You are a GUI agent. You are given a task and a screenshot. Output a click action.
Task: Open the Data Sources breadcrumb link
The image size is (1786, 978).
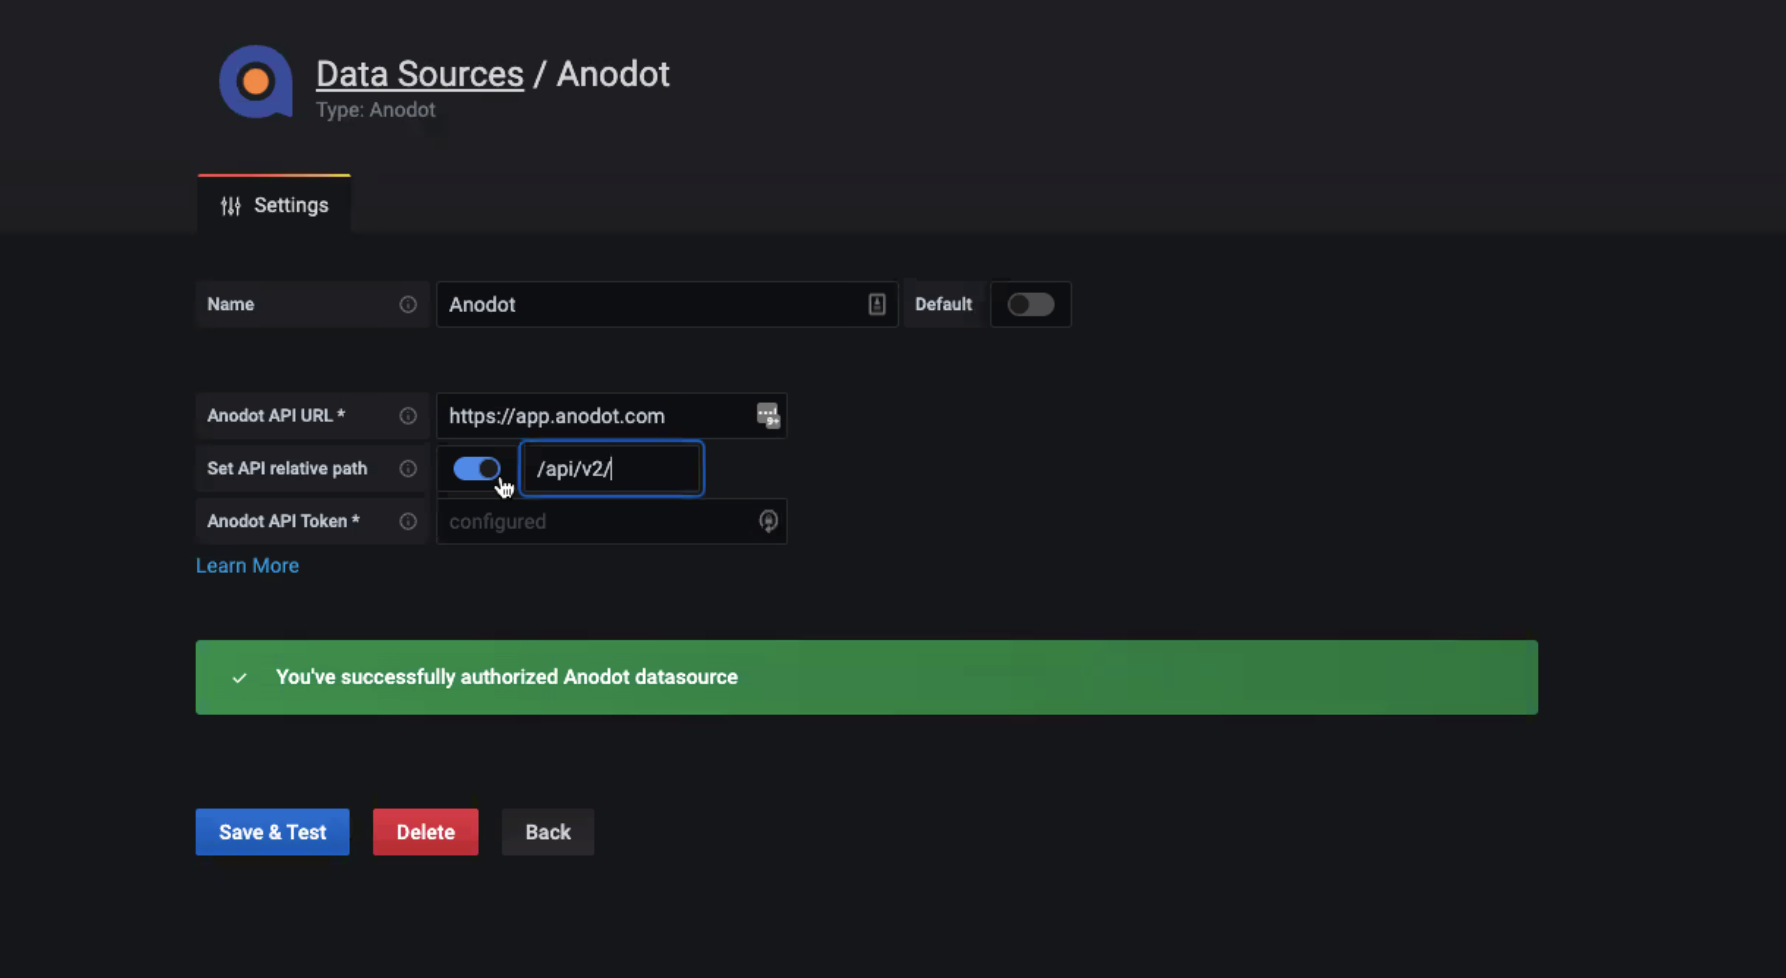click(420, 74)
